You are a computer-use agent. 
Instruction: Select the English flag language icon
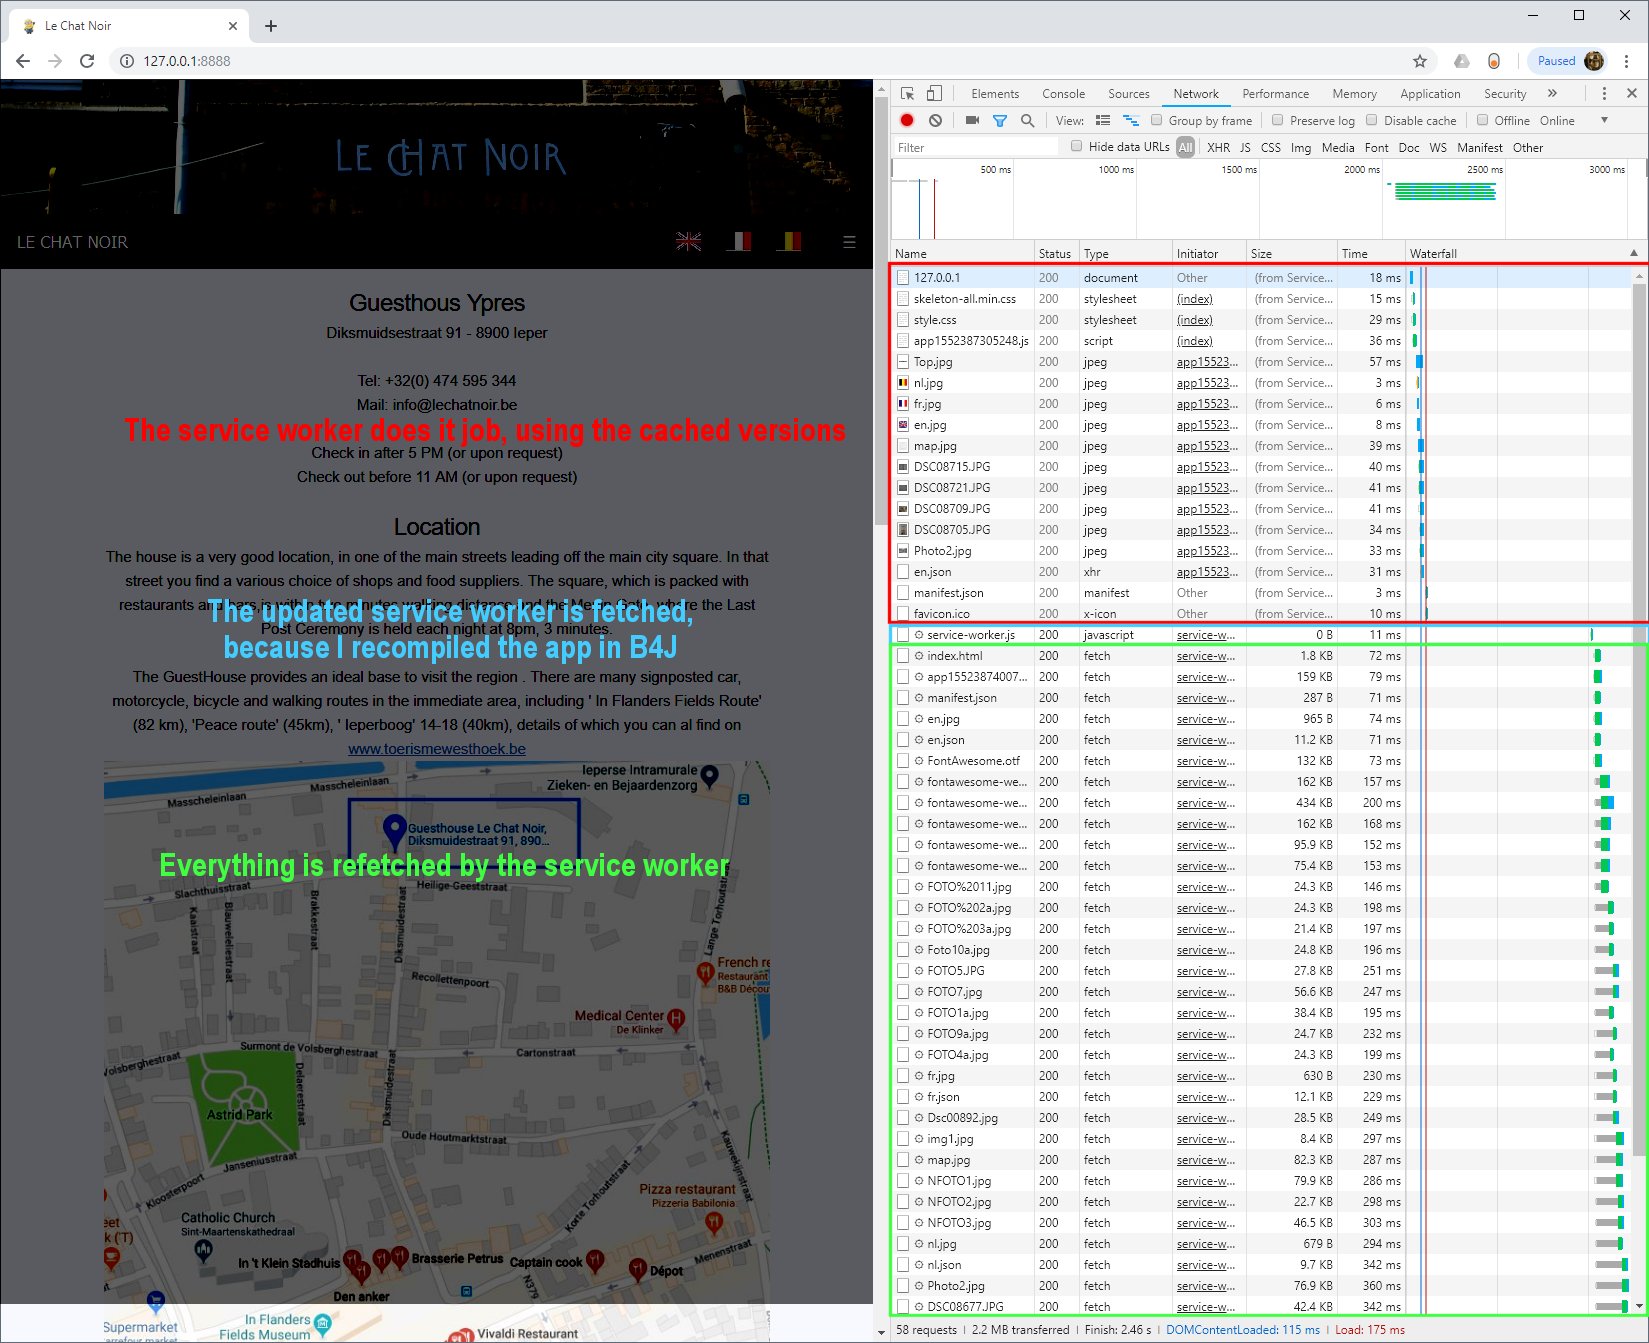[688, 241]
